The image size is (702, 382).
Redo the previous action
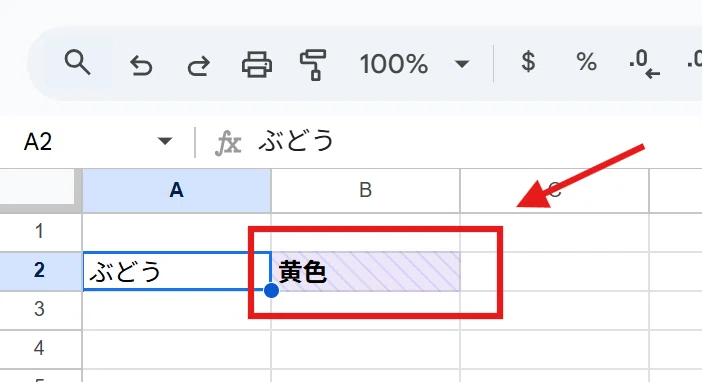[198, 66]
